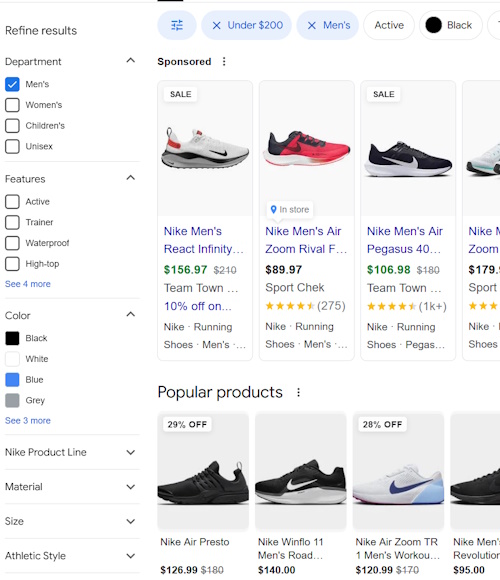This screenshot has height=580, width=500.
Task: Open Nike Men's Air Pegasus 40 link
Action: pos(405,240)
